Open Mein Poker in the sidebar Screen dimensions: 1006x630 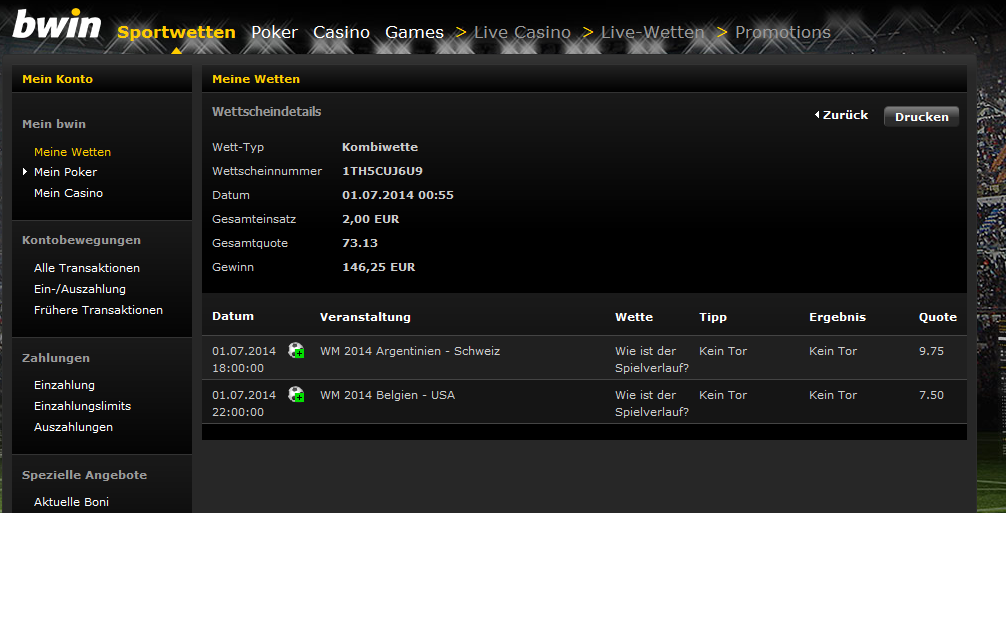[x=65, y=172]
